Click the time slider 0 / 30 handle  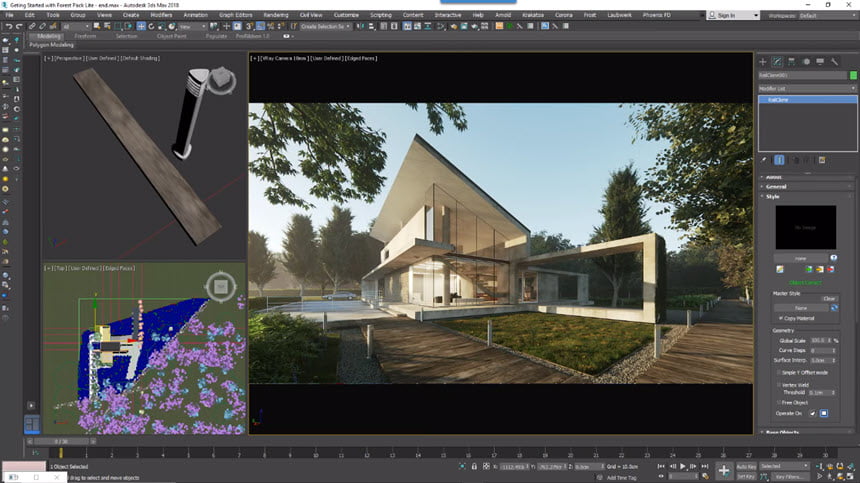coord(61,441)
